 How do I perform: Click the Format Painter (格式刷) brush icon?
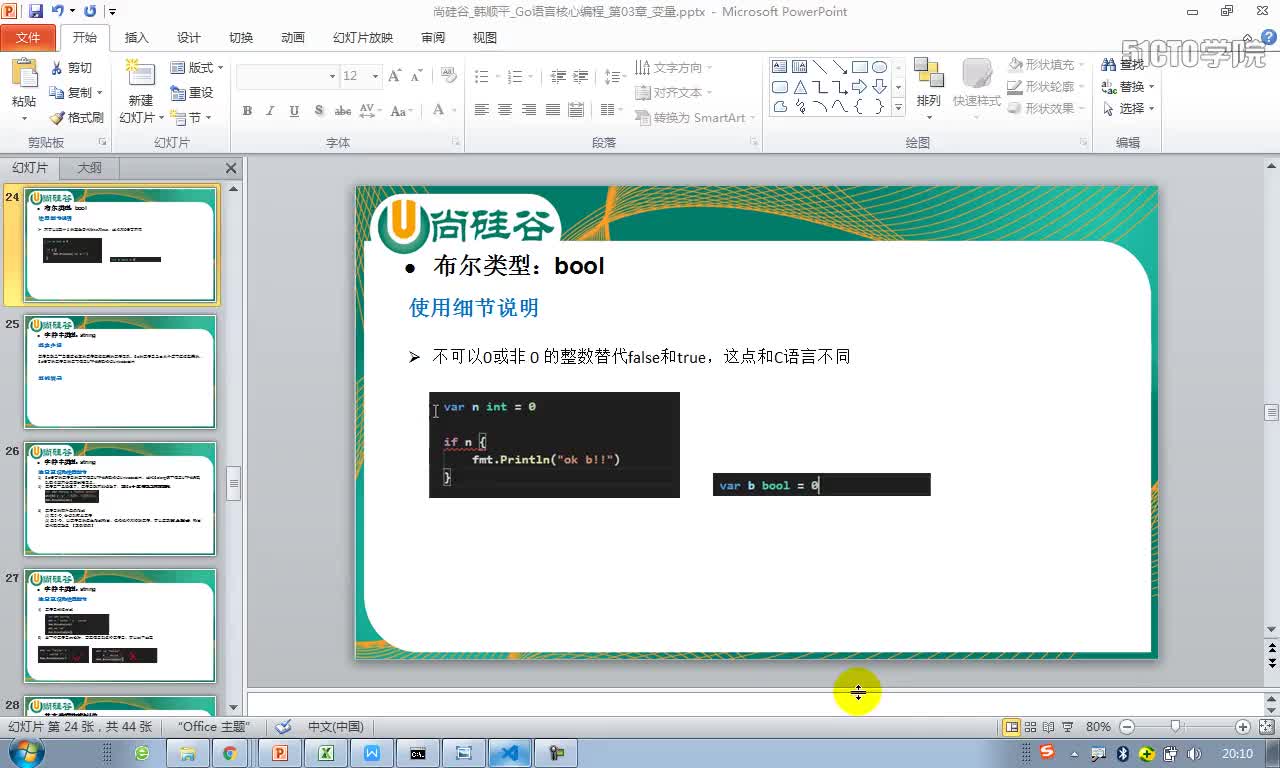tap(56, 118)
